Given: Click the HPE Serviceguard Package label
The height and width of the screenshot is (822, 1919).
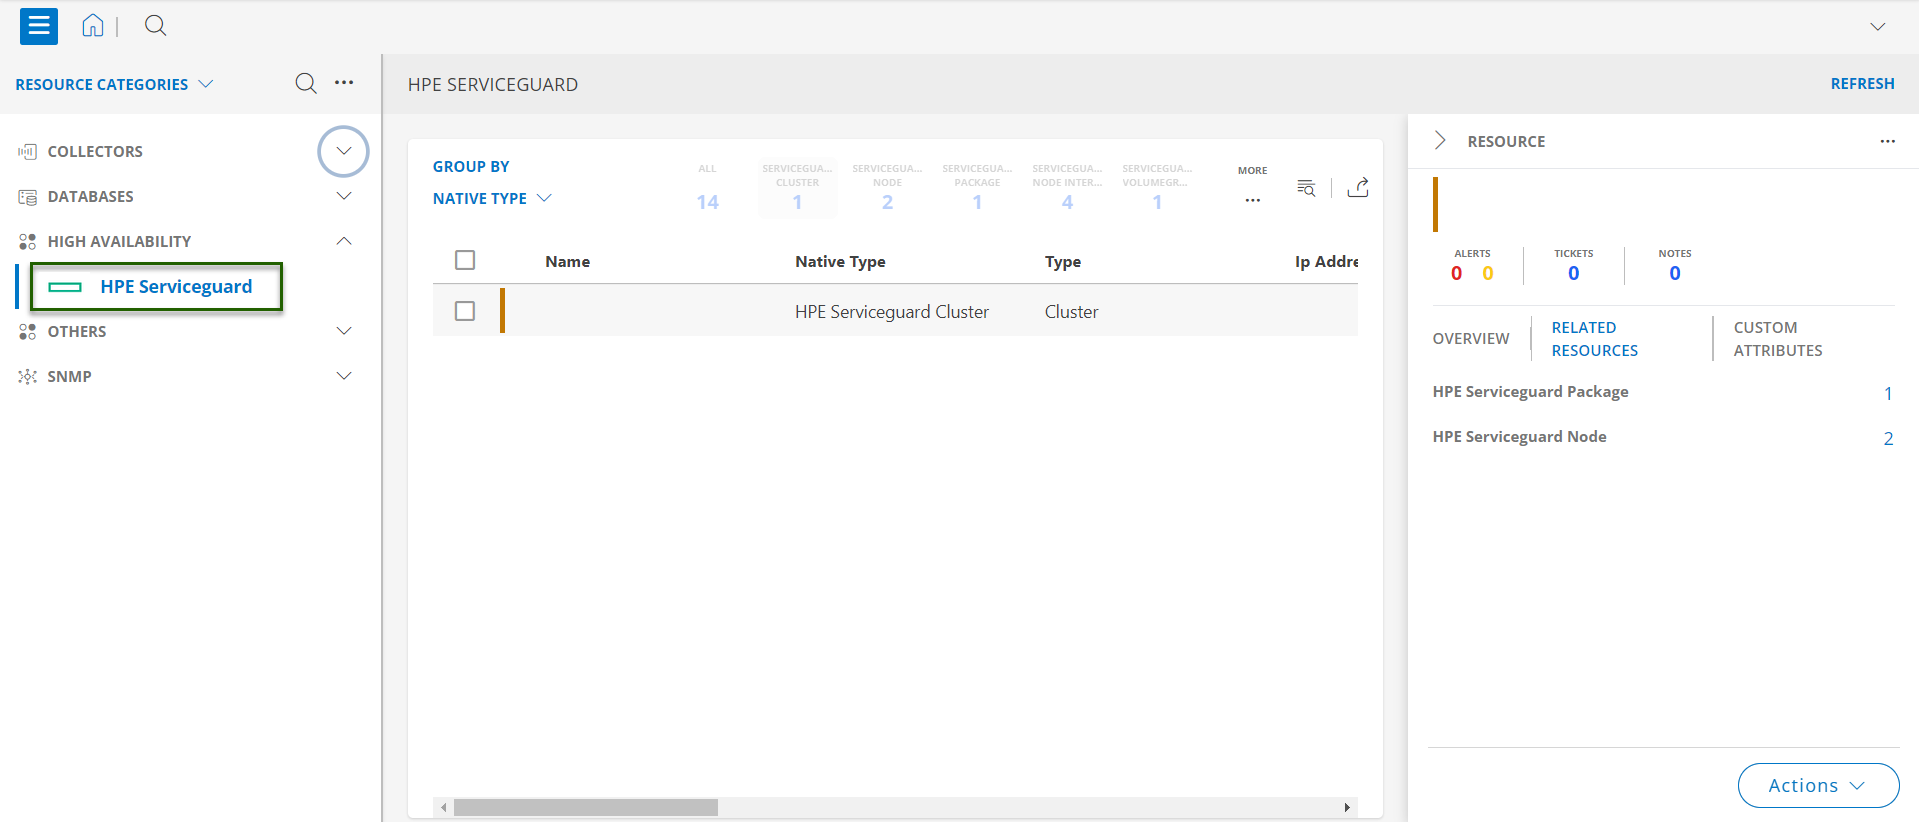Looking at the screenshot, I should tap(1530, 392).
